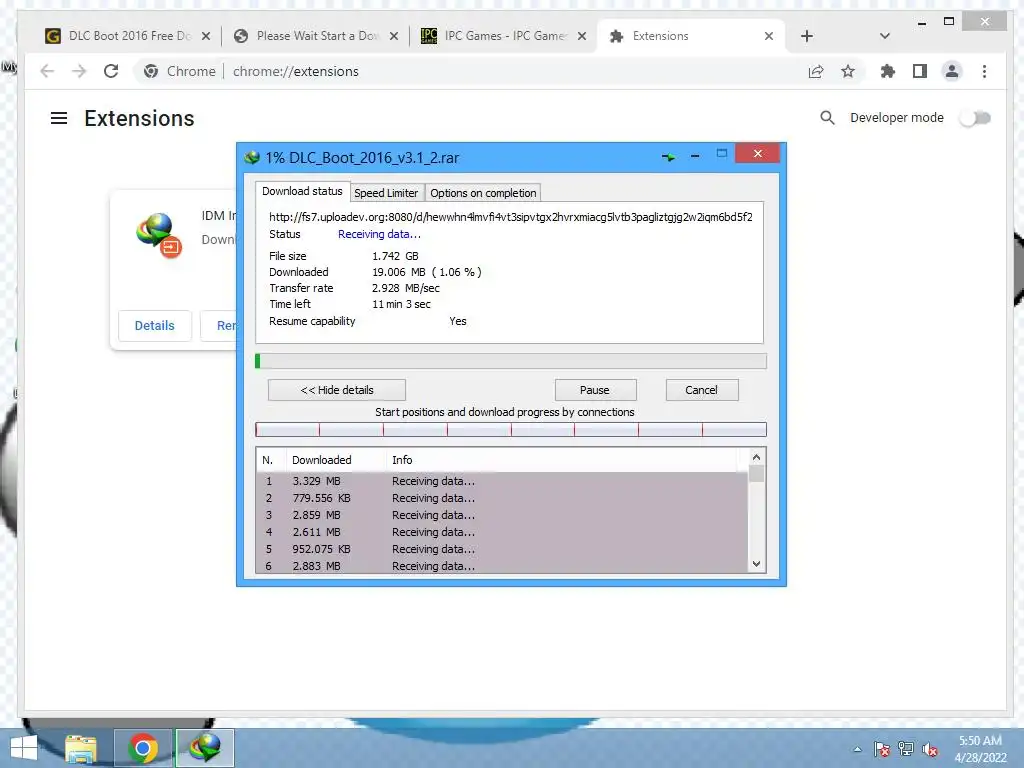Select connection 2 row with 779.556 KB
The image size is (1024, 768).
(502, 498)
